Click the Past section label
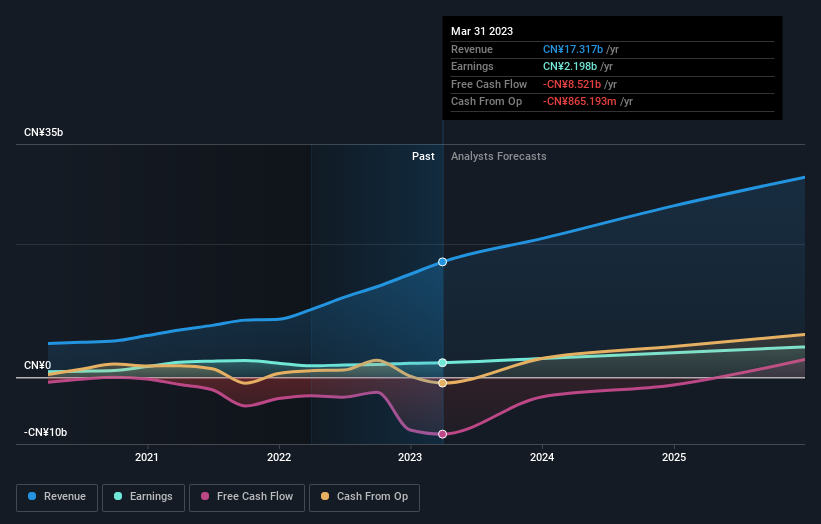 tap(423, 156)
